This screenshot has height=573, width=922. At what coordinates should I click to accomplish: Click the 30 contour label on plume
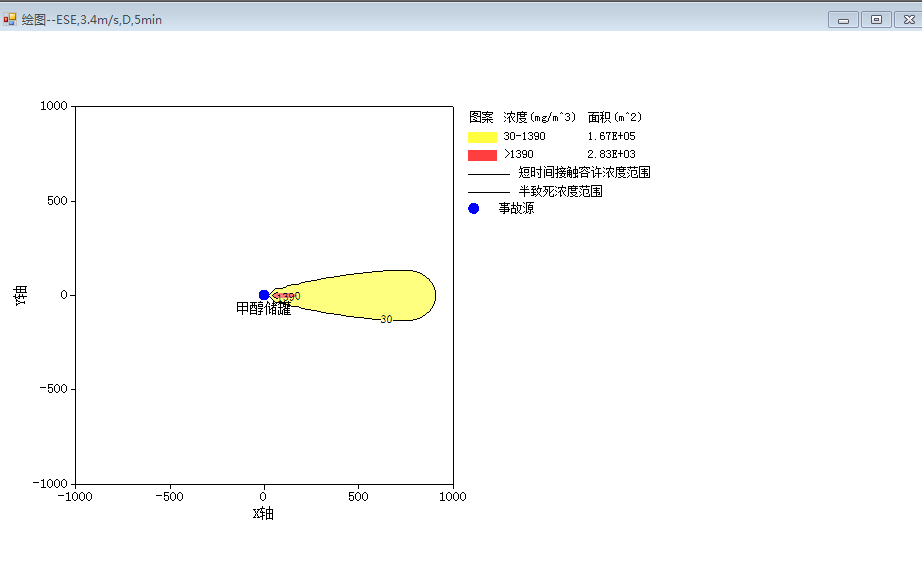[x=386, y=319]
